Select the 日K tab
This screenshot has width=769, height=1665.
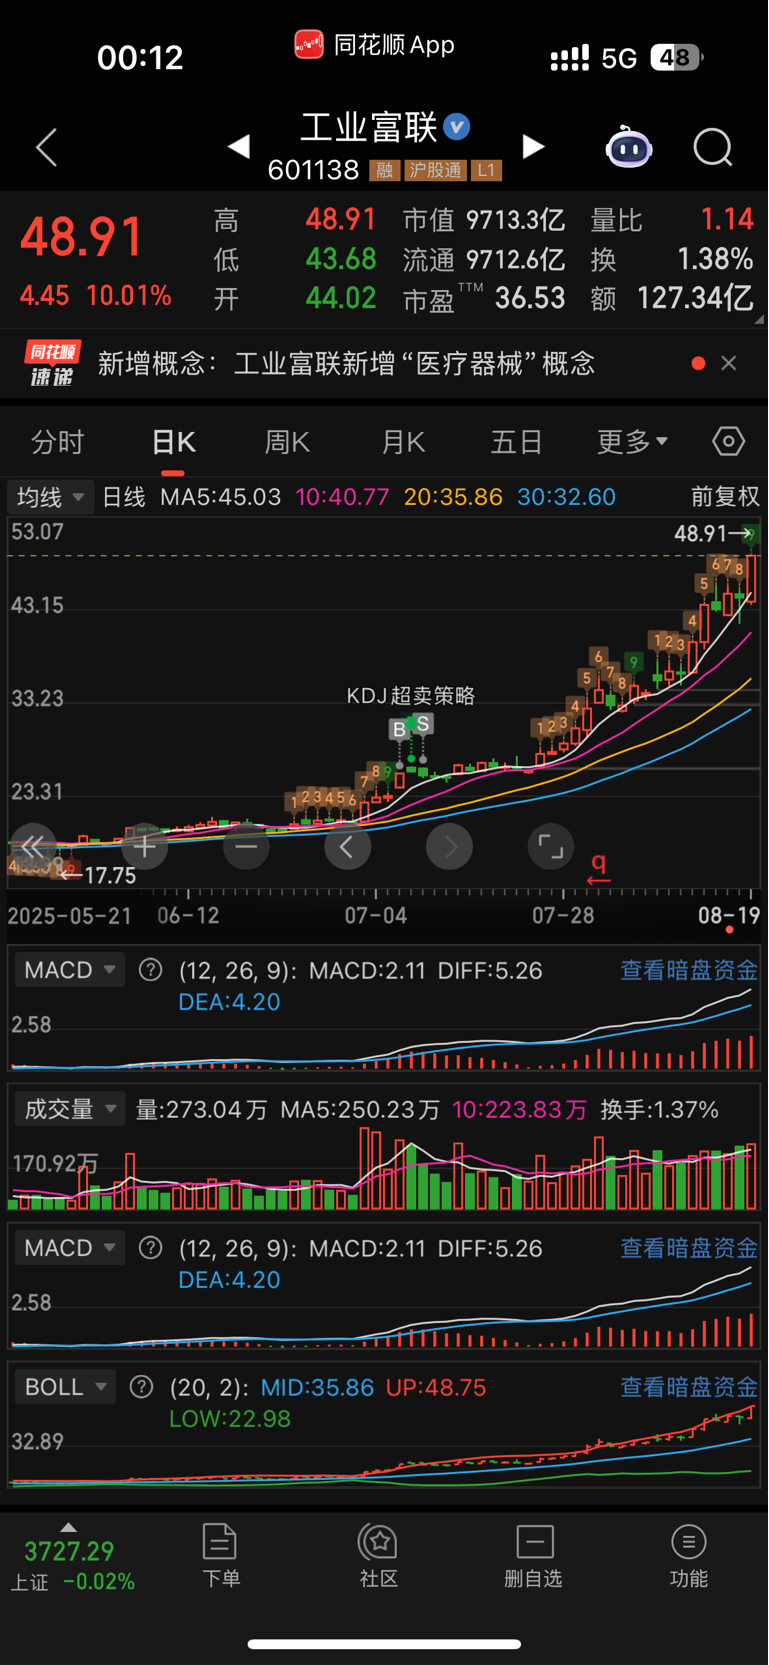tap(174, 442)
